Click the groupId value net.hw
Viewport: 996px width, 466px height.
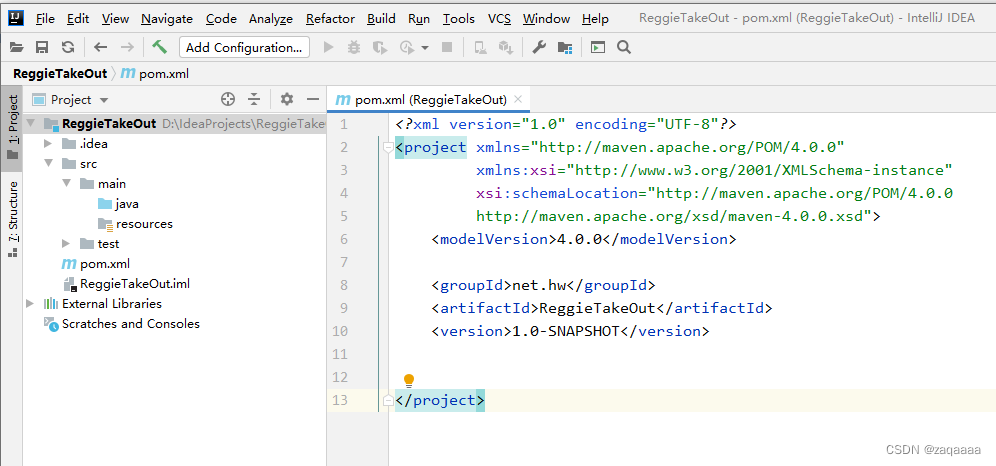[x=539, y=285]
